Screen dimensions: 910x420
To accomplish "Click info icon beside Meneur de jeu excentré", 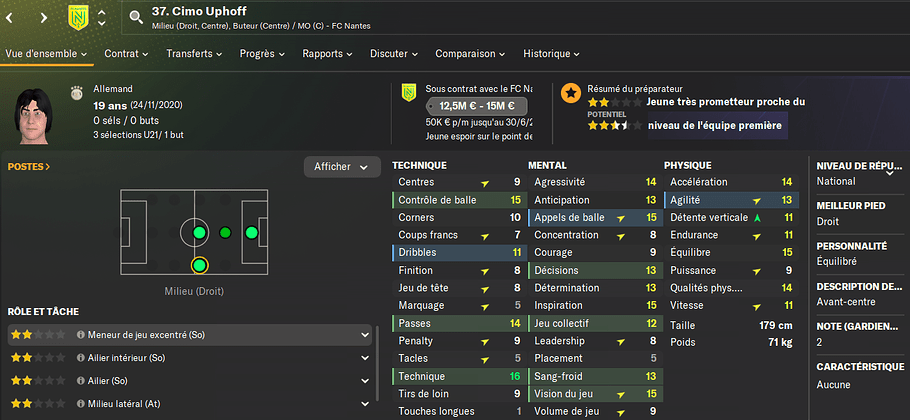I will pyautogui.click(x=81, y=335).
